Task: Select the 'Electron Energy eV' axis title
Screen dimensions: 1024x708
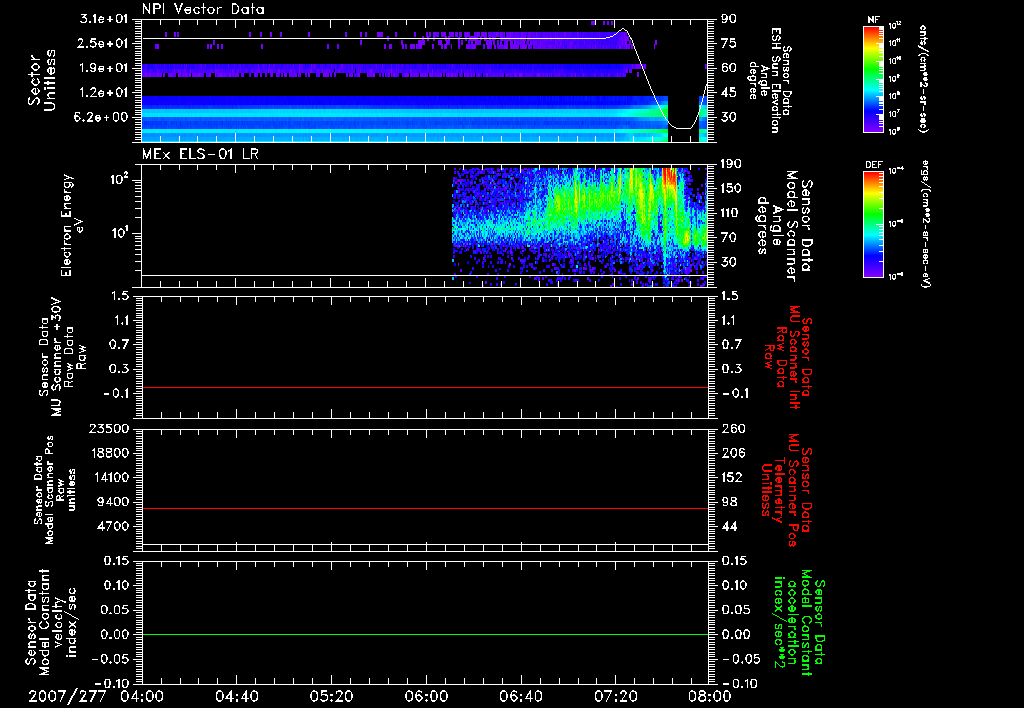Action: 71,225
